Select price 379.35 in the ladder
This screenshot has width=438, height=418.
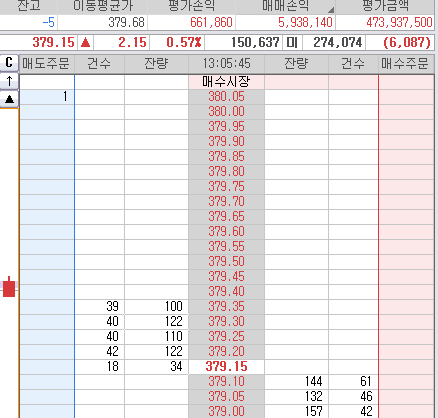pyautogui.click(x=226, y=307)
